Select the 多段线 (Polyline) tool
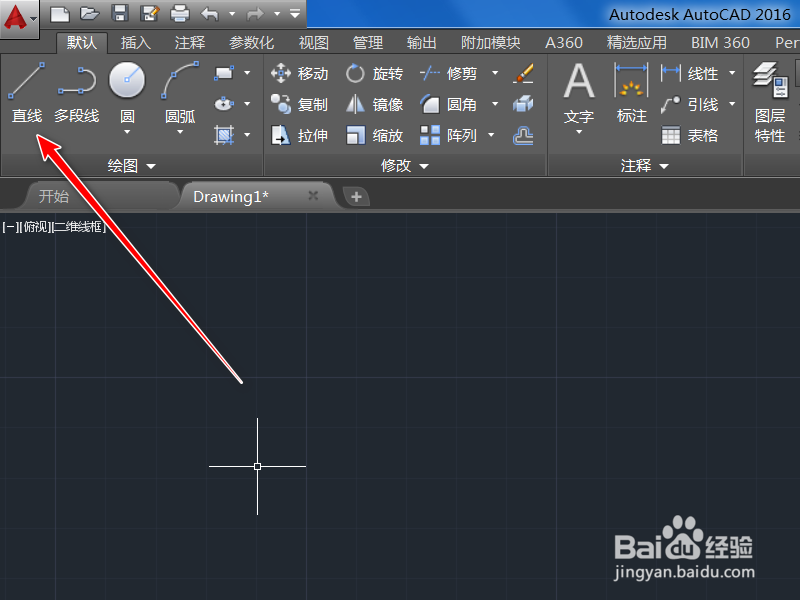This screenshot has height=600, width=800. [77, 93]
